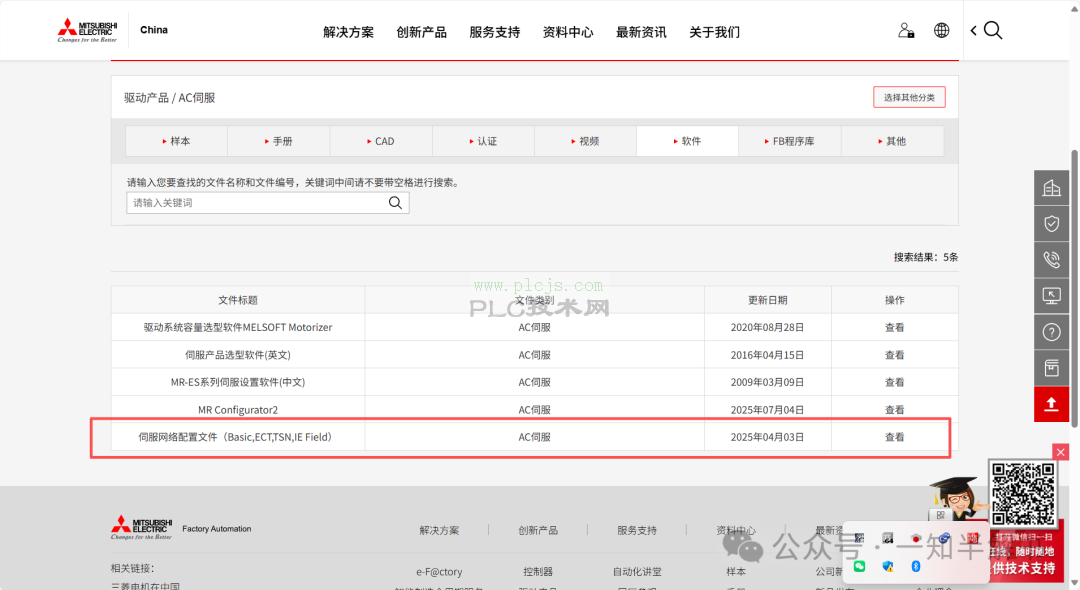Image resolution: width=1080 pixels, height=590 pixels.
Task: Click the red dot tray icon
Action: click(916, 538)
